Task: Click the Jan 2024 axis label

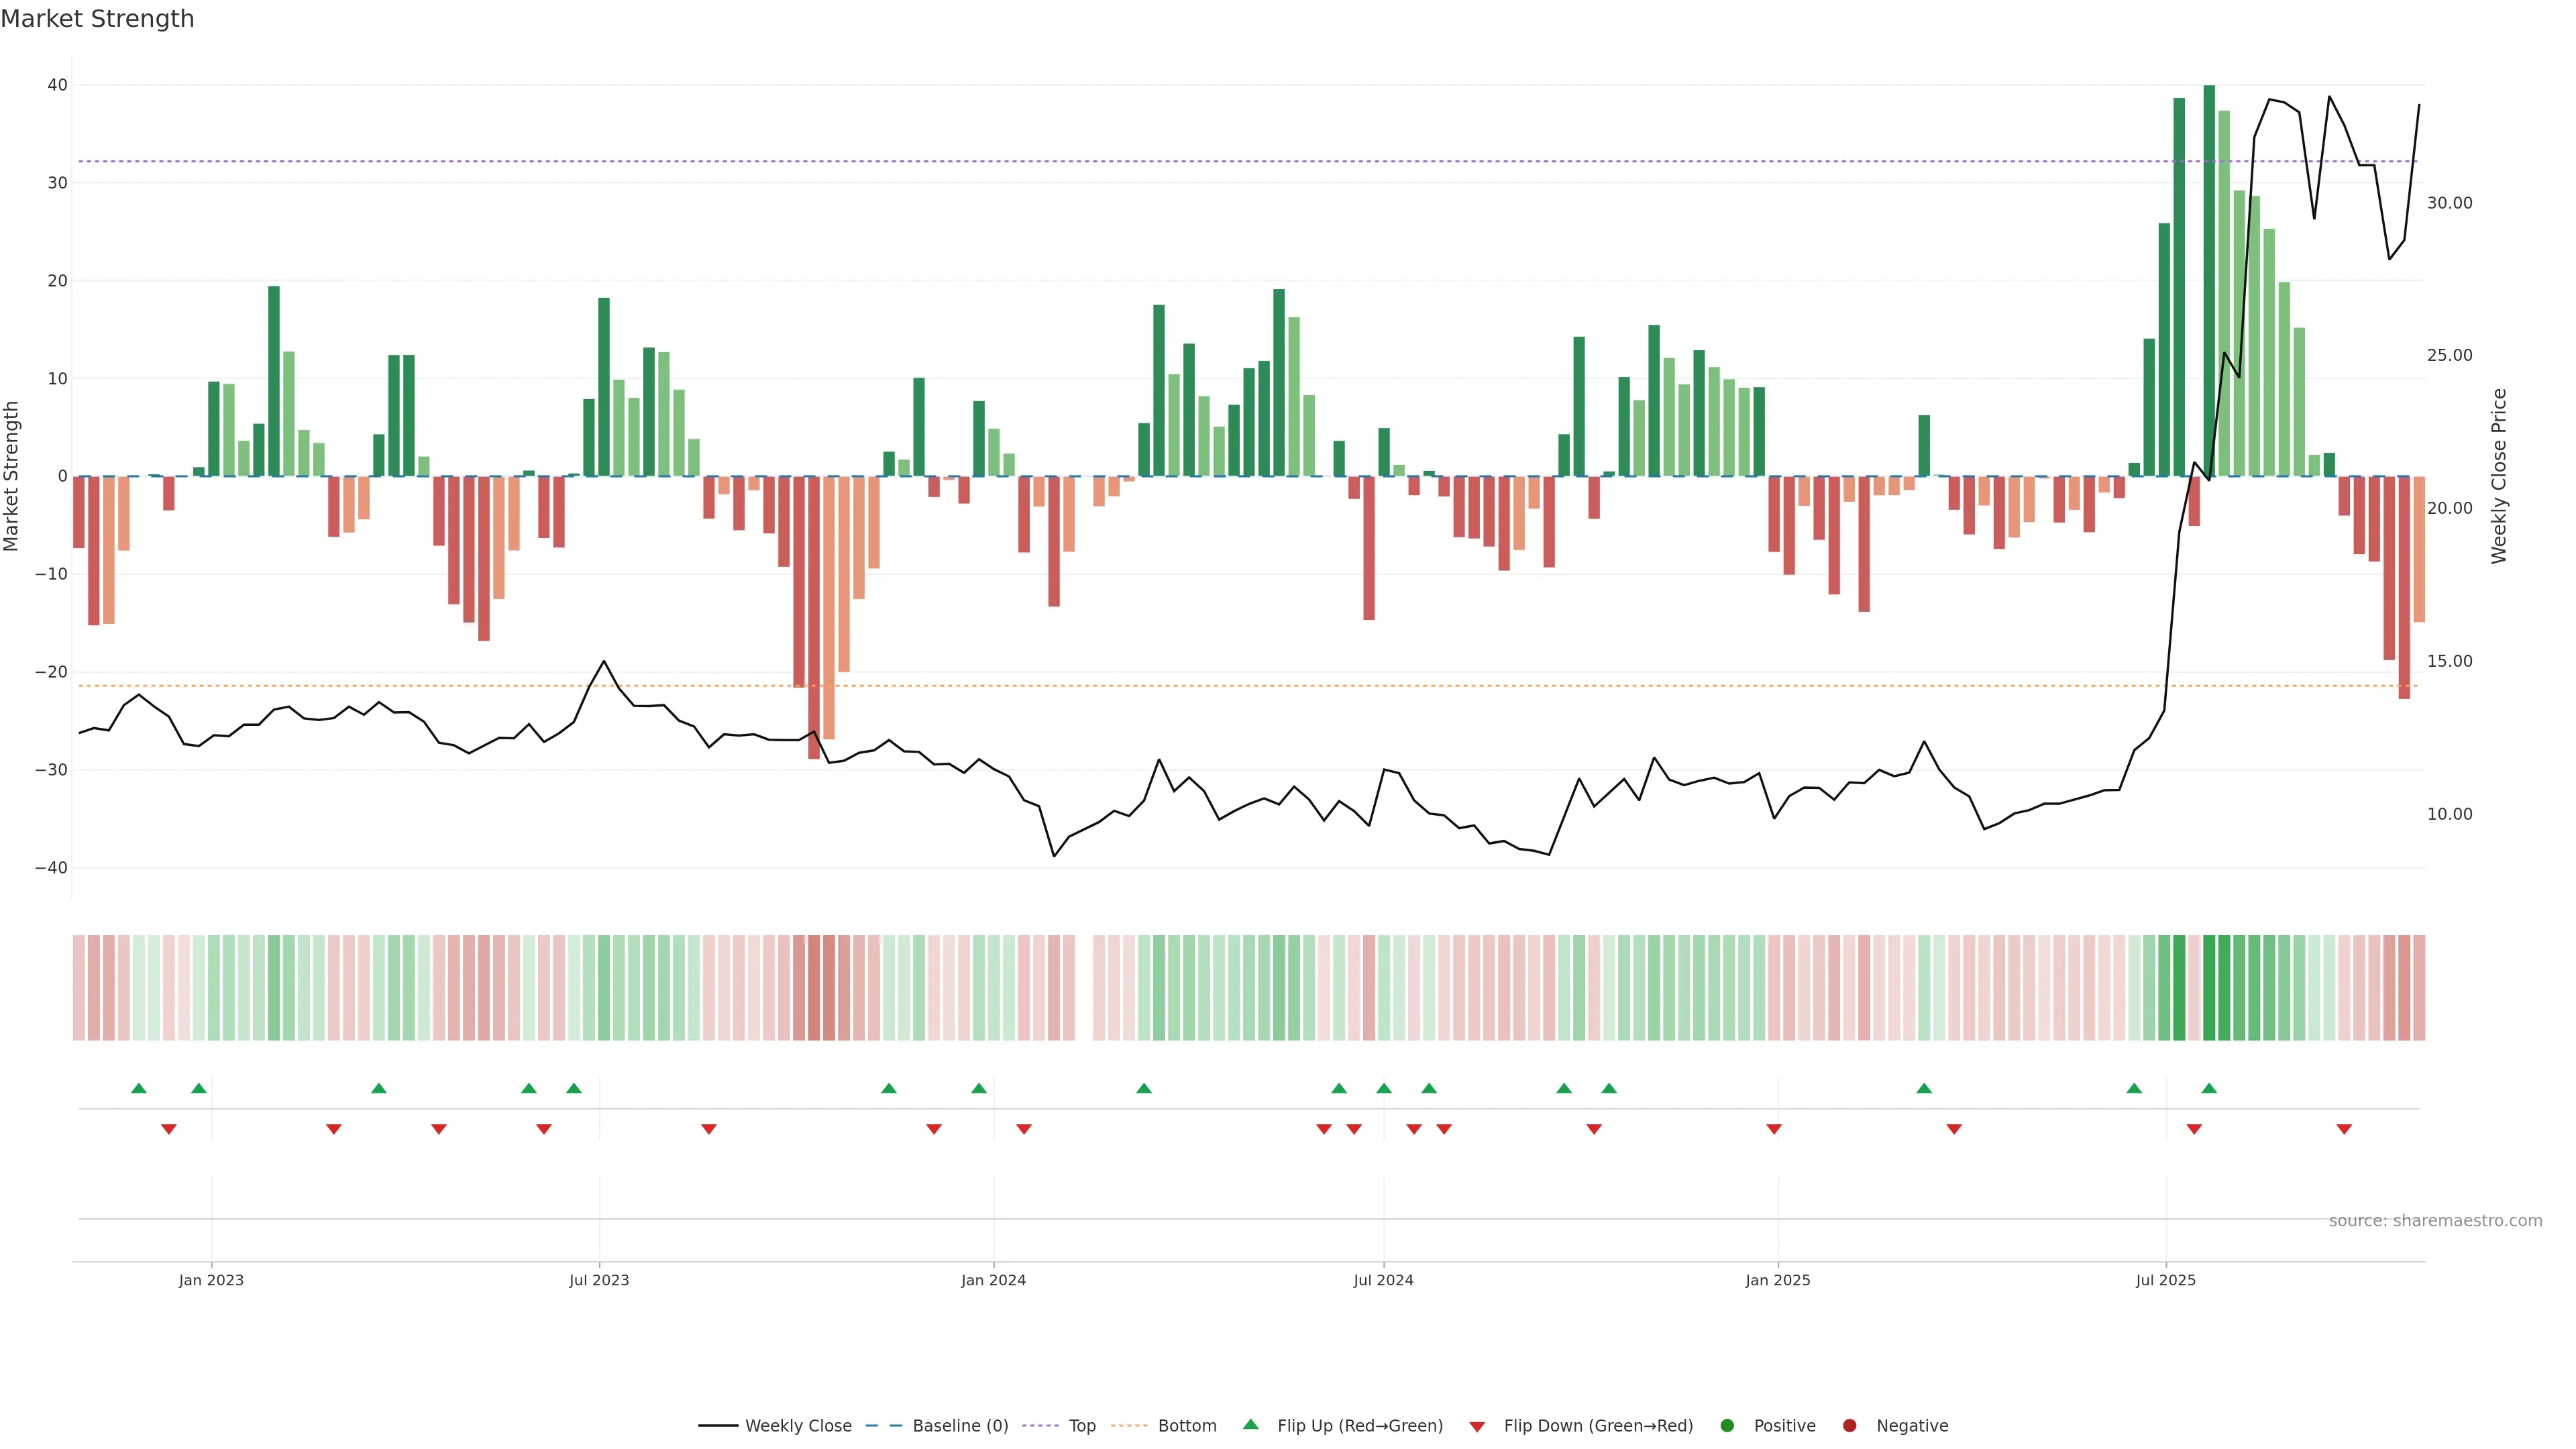Action: [x=993, y=1280]
